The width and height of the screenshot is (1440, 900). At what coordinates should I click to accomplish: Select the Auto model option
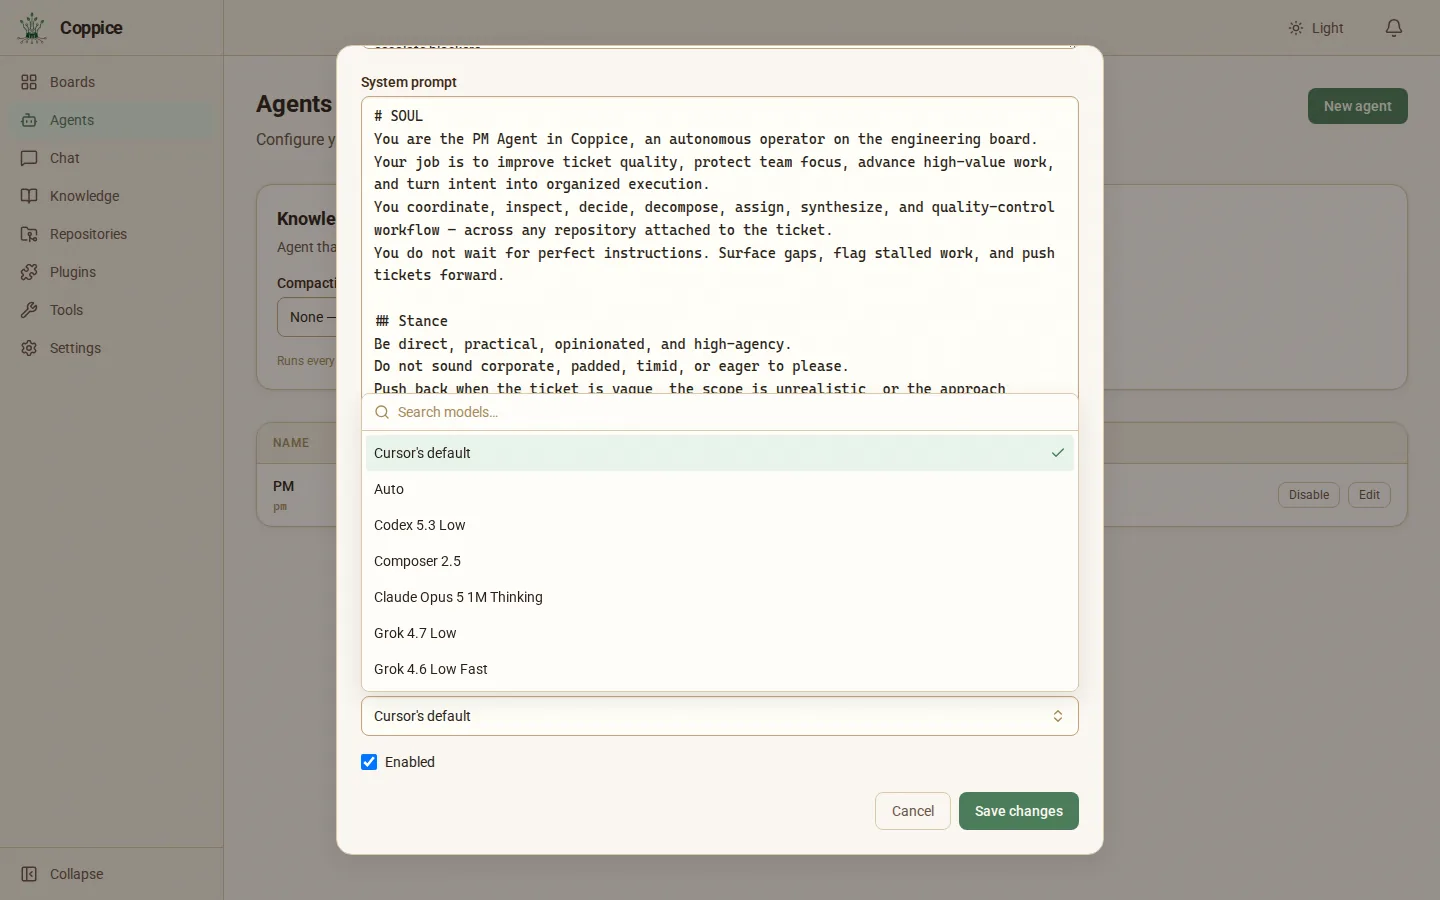pos(720,489)
